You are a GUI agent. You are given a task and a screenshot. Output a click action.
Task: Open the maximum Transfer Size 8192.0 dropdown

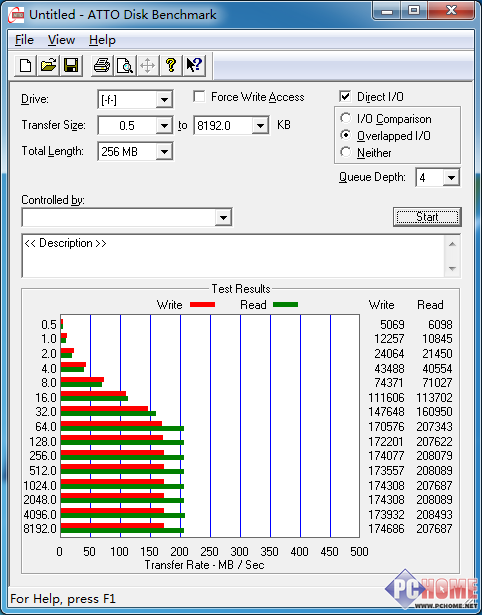pos(260,126)
